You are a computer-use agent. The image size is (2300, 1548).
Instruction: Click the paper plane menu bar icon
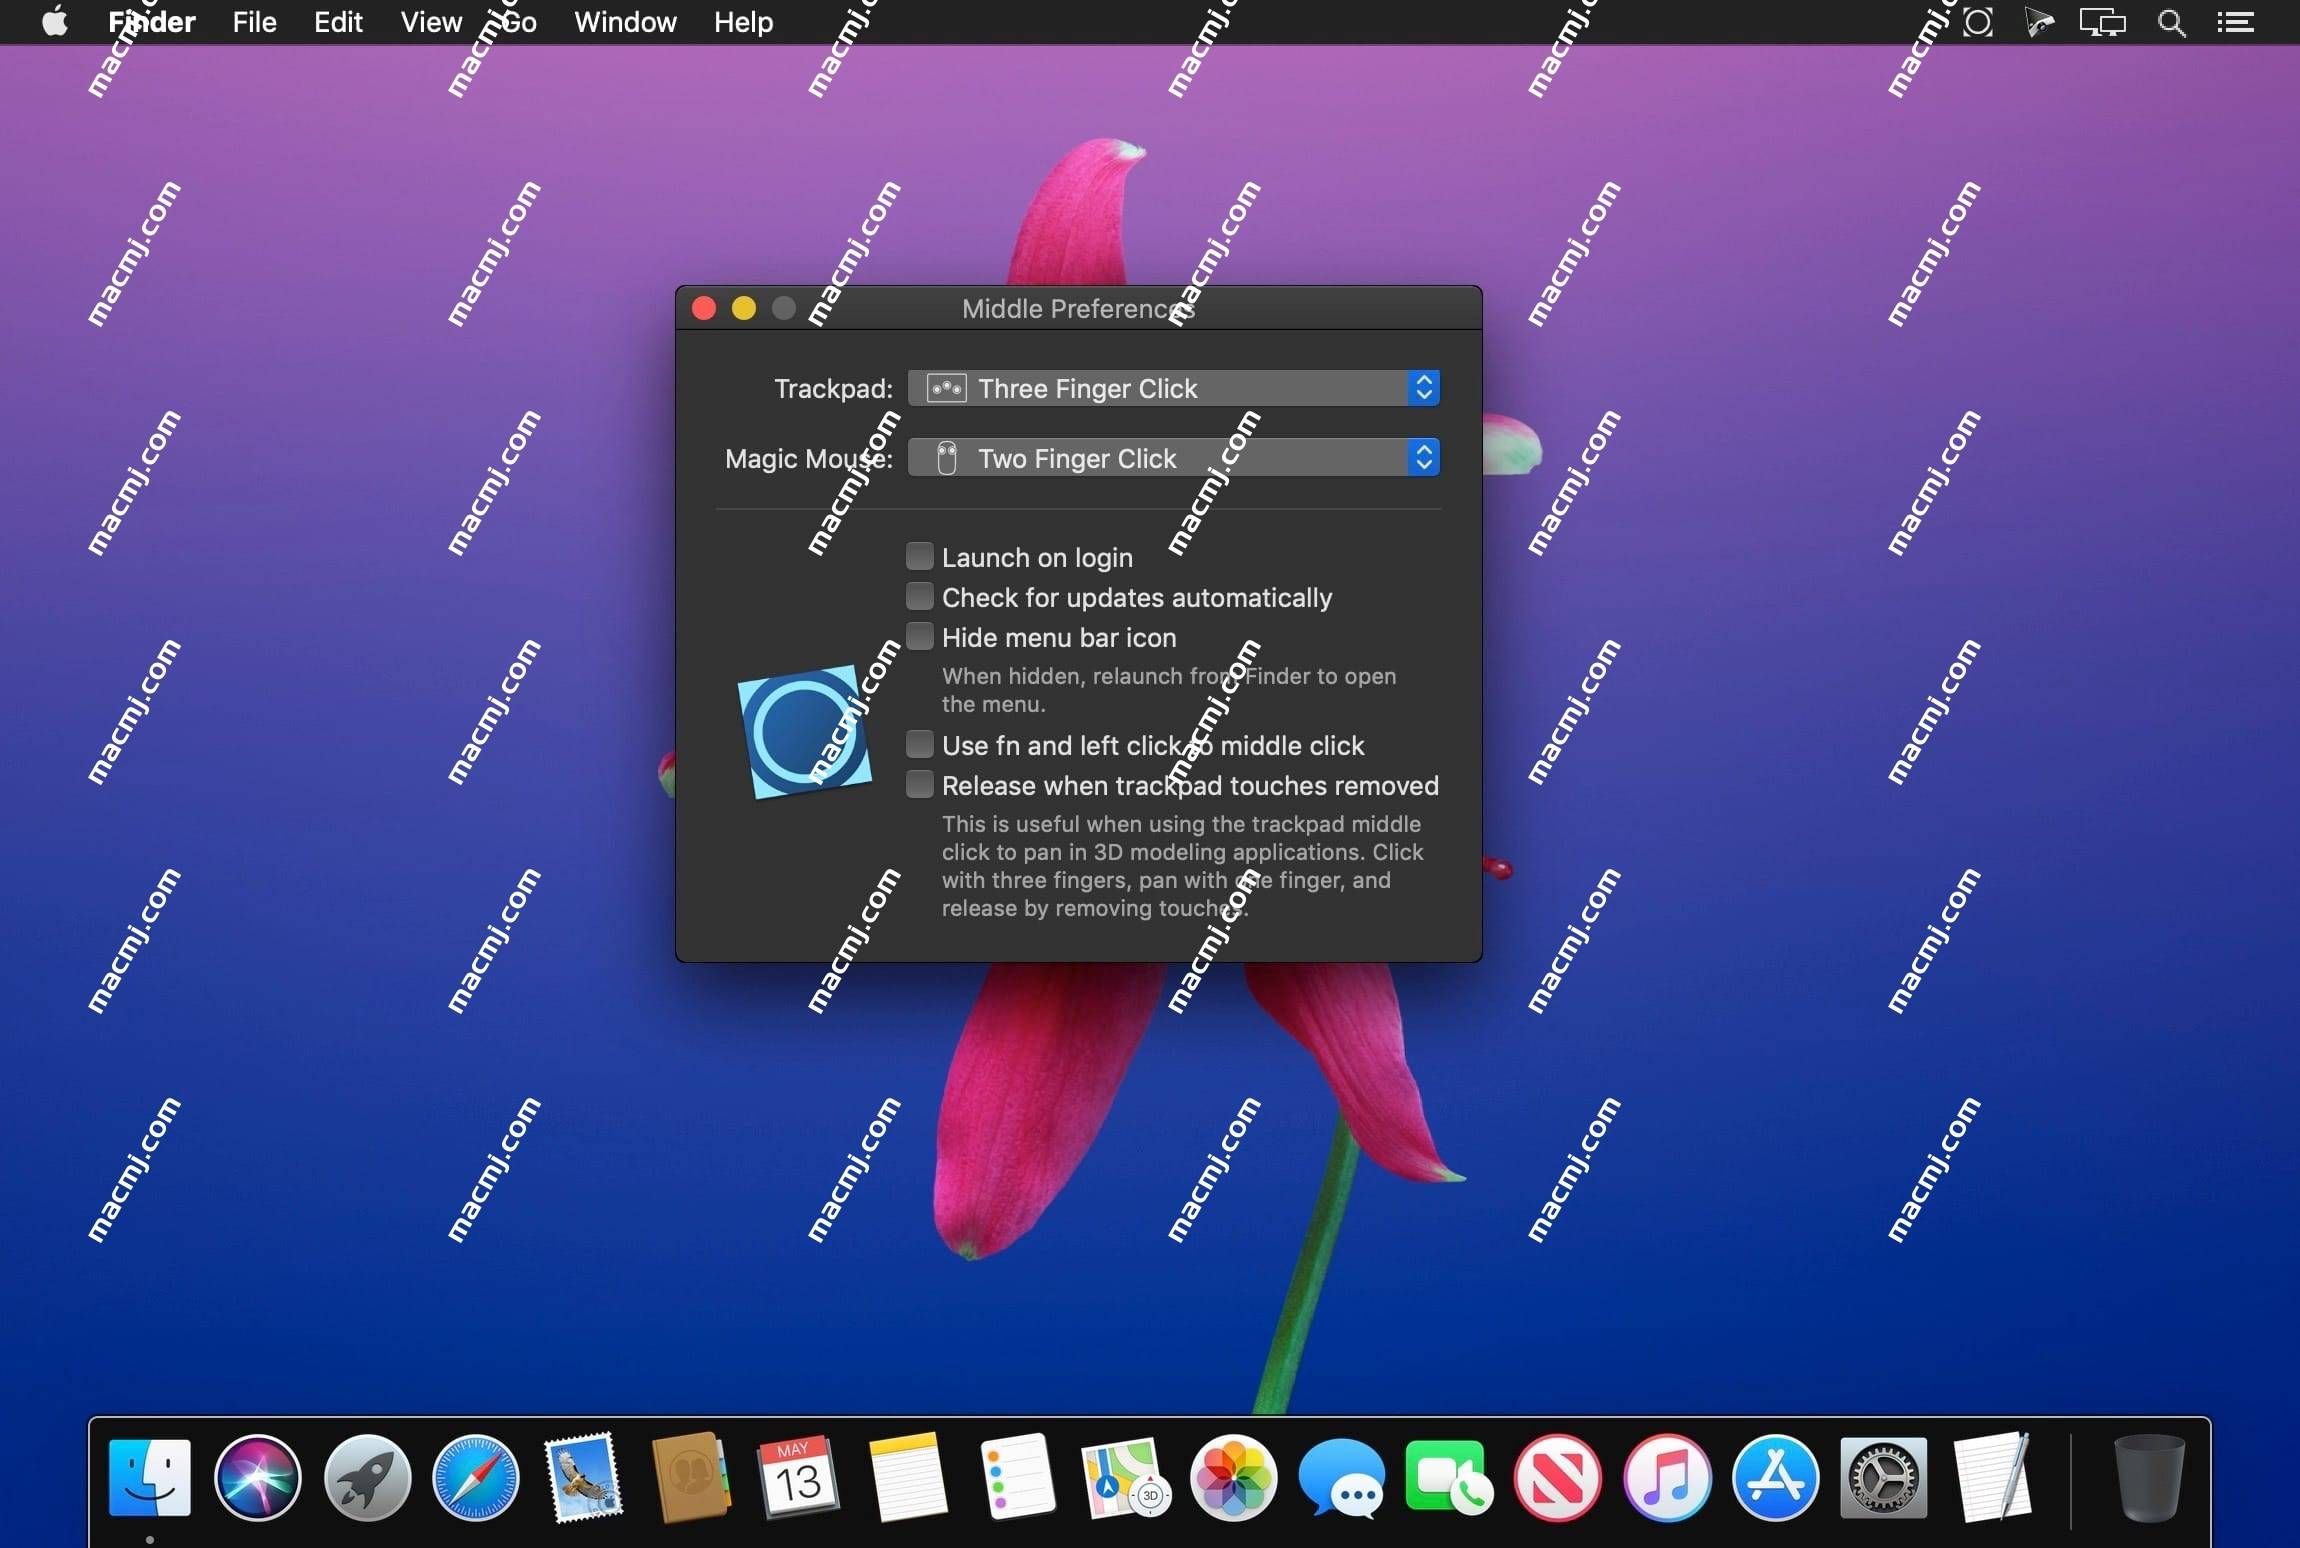[x=2039, y=22]
